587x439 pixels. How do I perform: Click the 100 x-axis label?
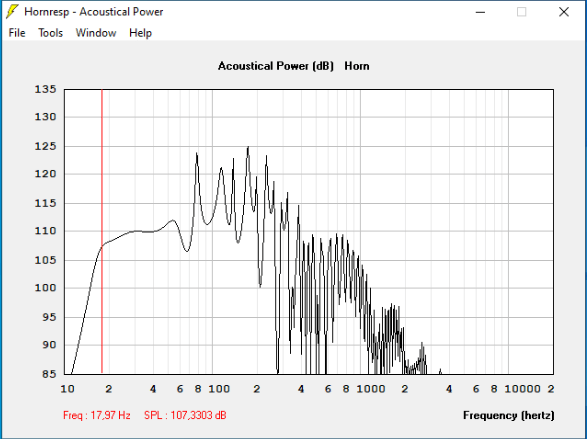[219, 389]
